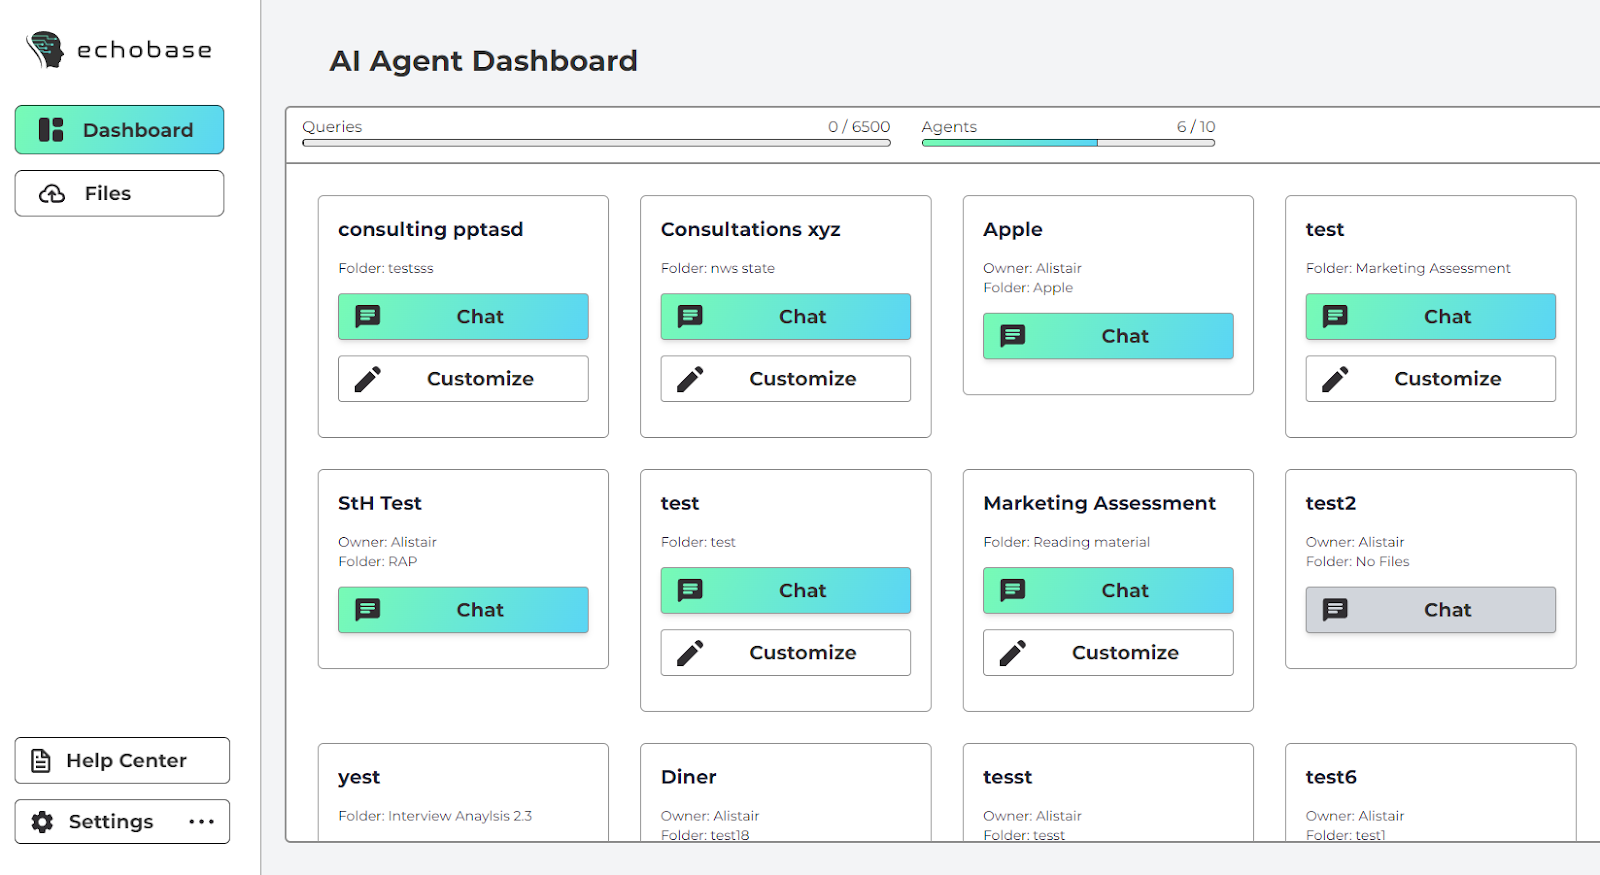1600x875 pixels.
Task: Click the grey Chat button for test2
Action: pos(1430,610)
